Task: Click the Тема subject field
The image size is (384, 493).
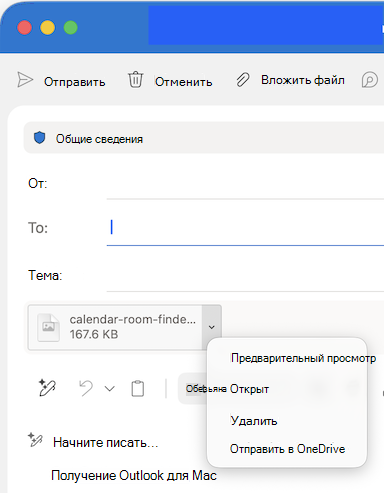Action: click(245, 276)
